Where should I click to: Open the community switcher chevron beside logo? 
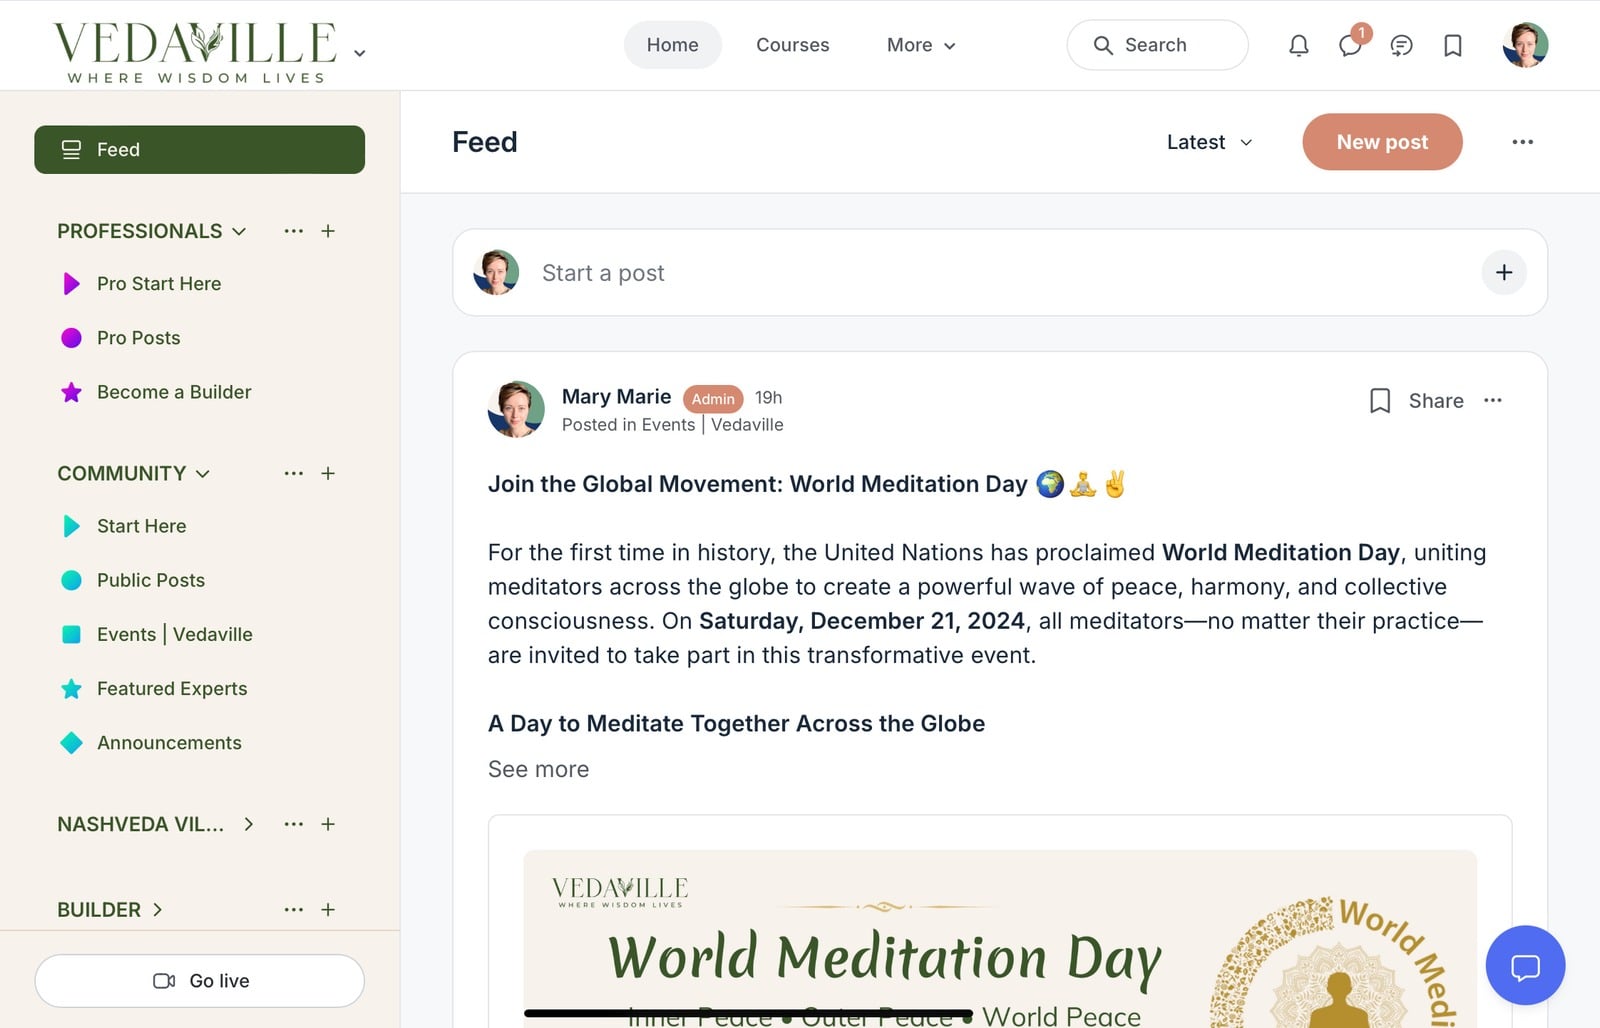(x=360, y=53)
